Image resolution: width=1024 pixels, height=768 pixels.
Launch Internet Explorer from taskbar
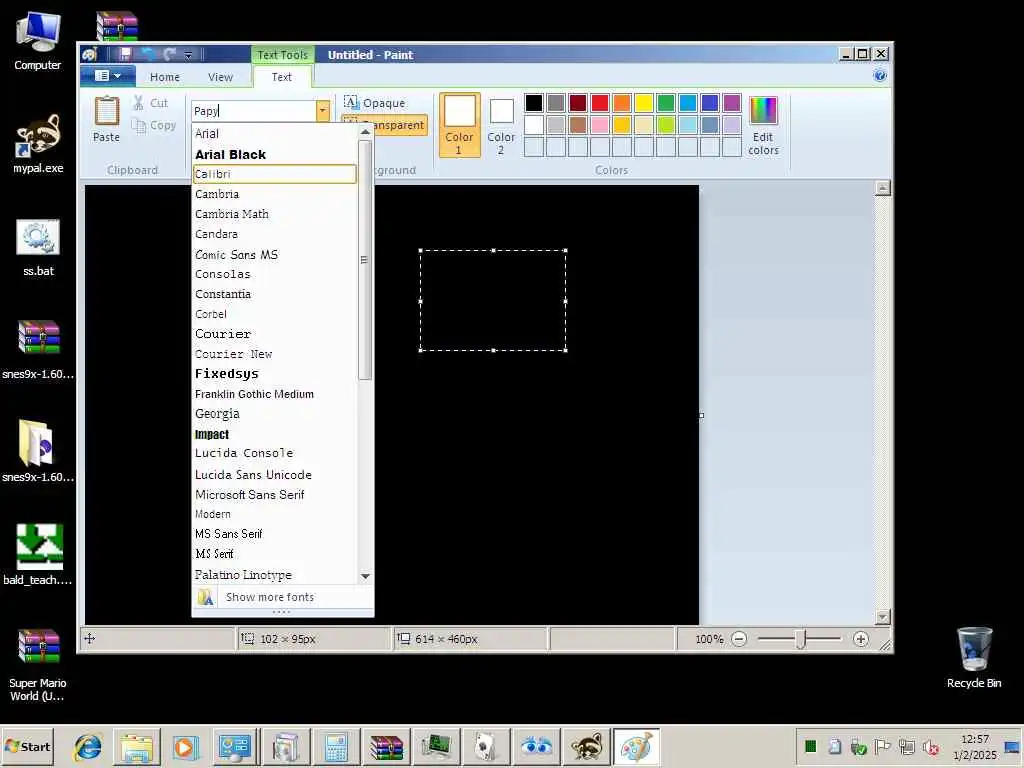[87, 746]
